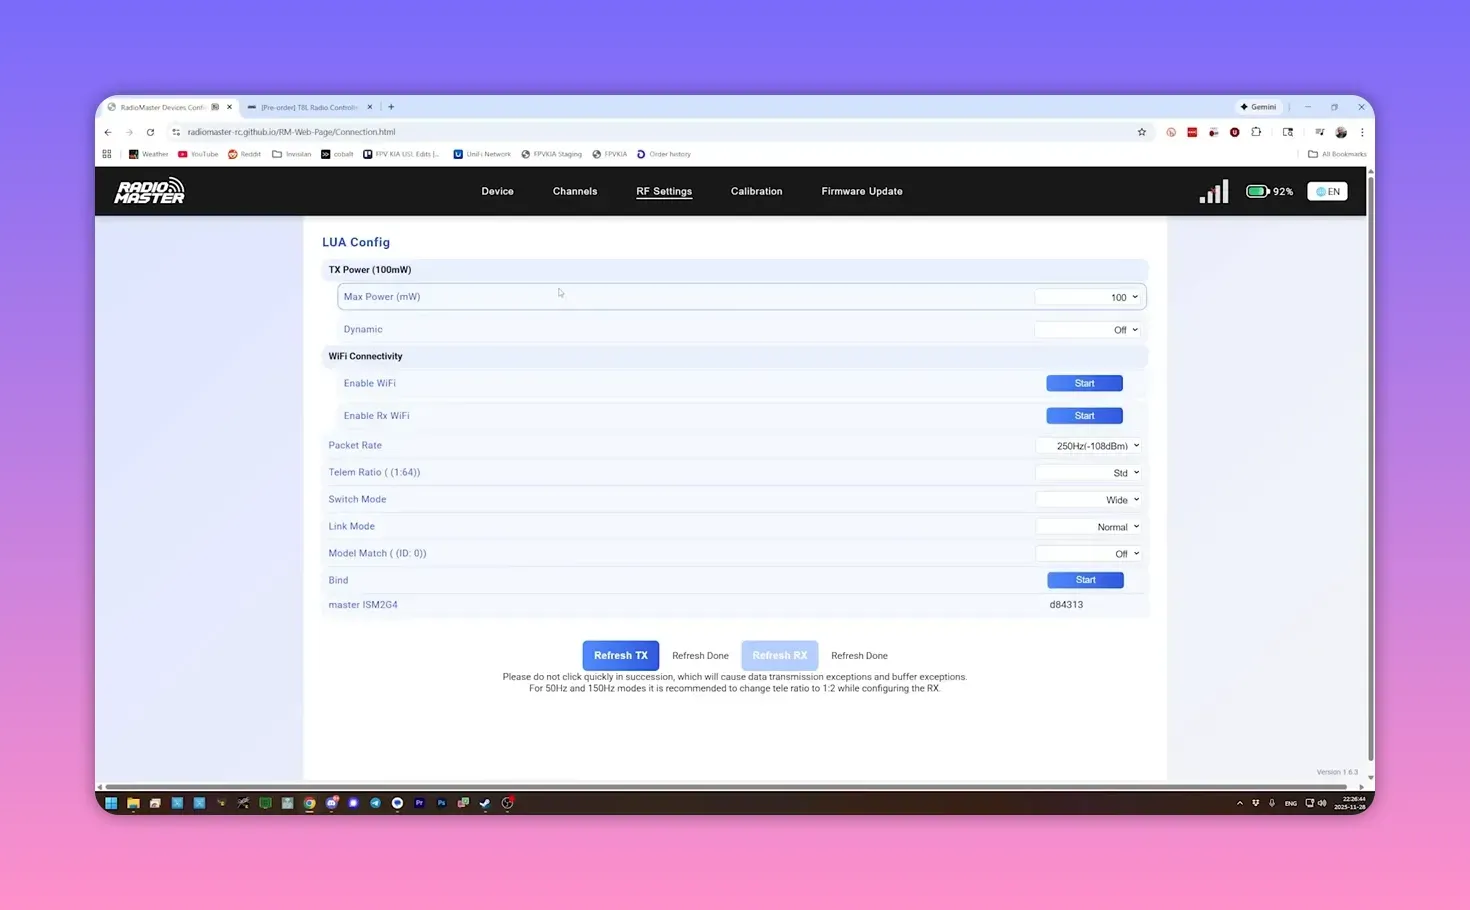Launch Discord from the taskbar
Viewport: 1470px width, 910px height.
(x=331, y=802)
